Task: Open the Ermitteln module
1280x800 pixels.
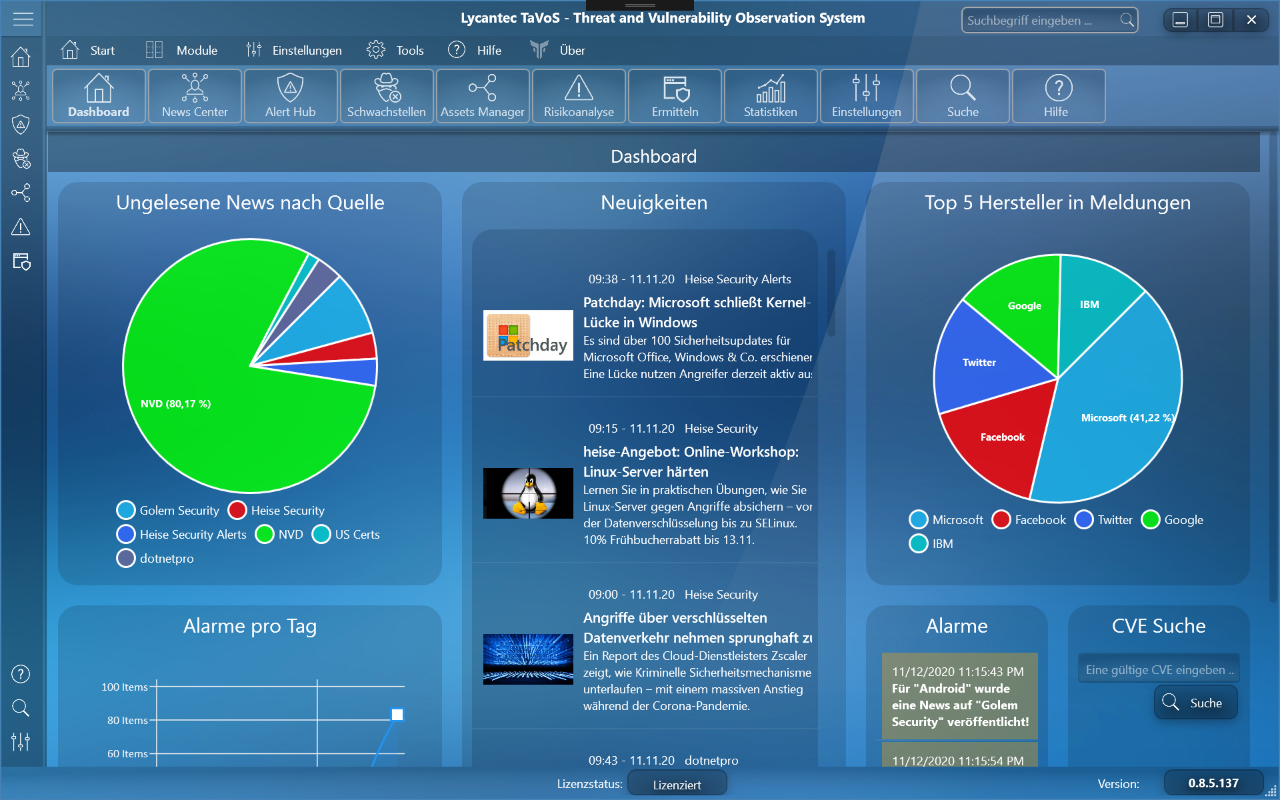Action: (675, 96)
